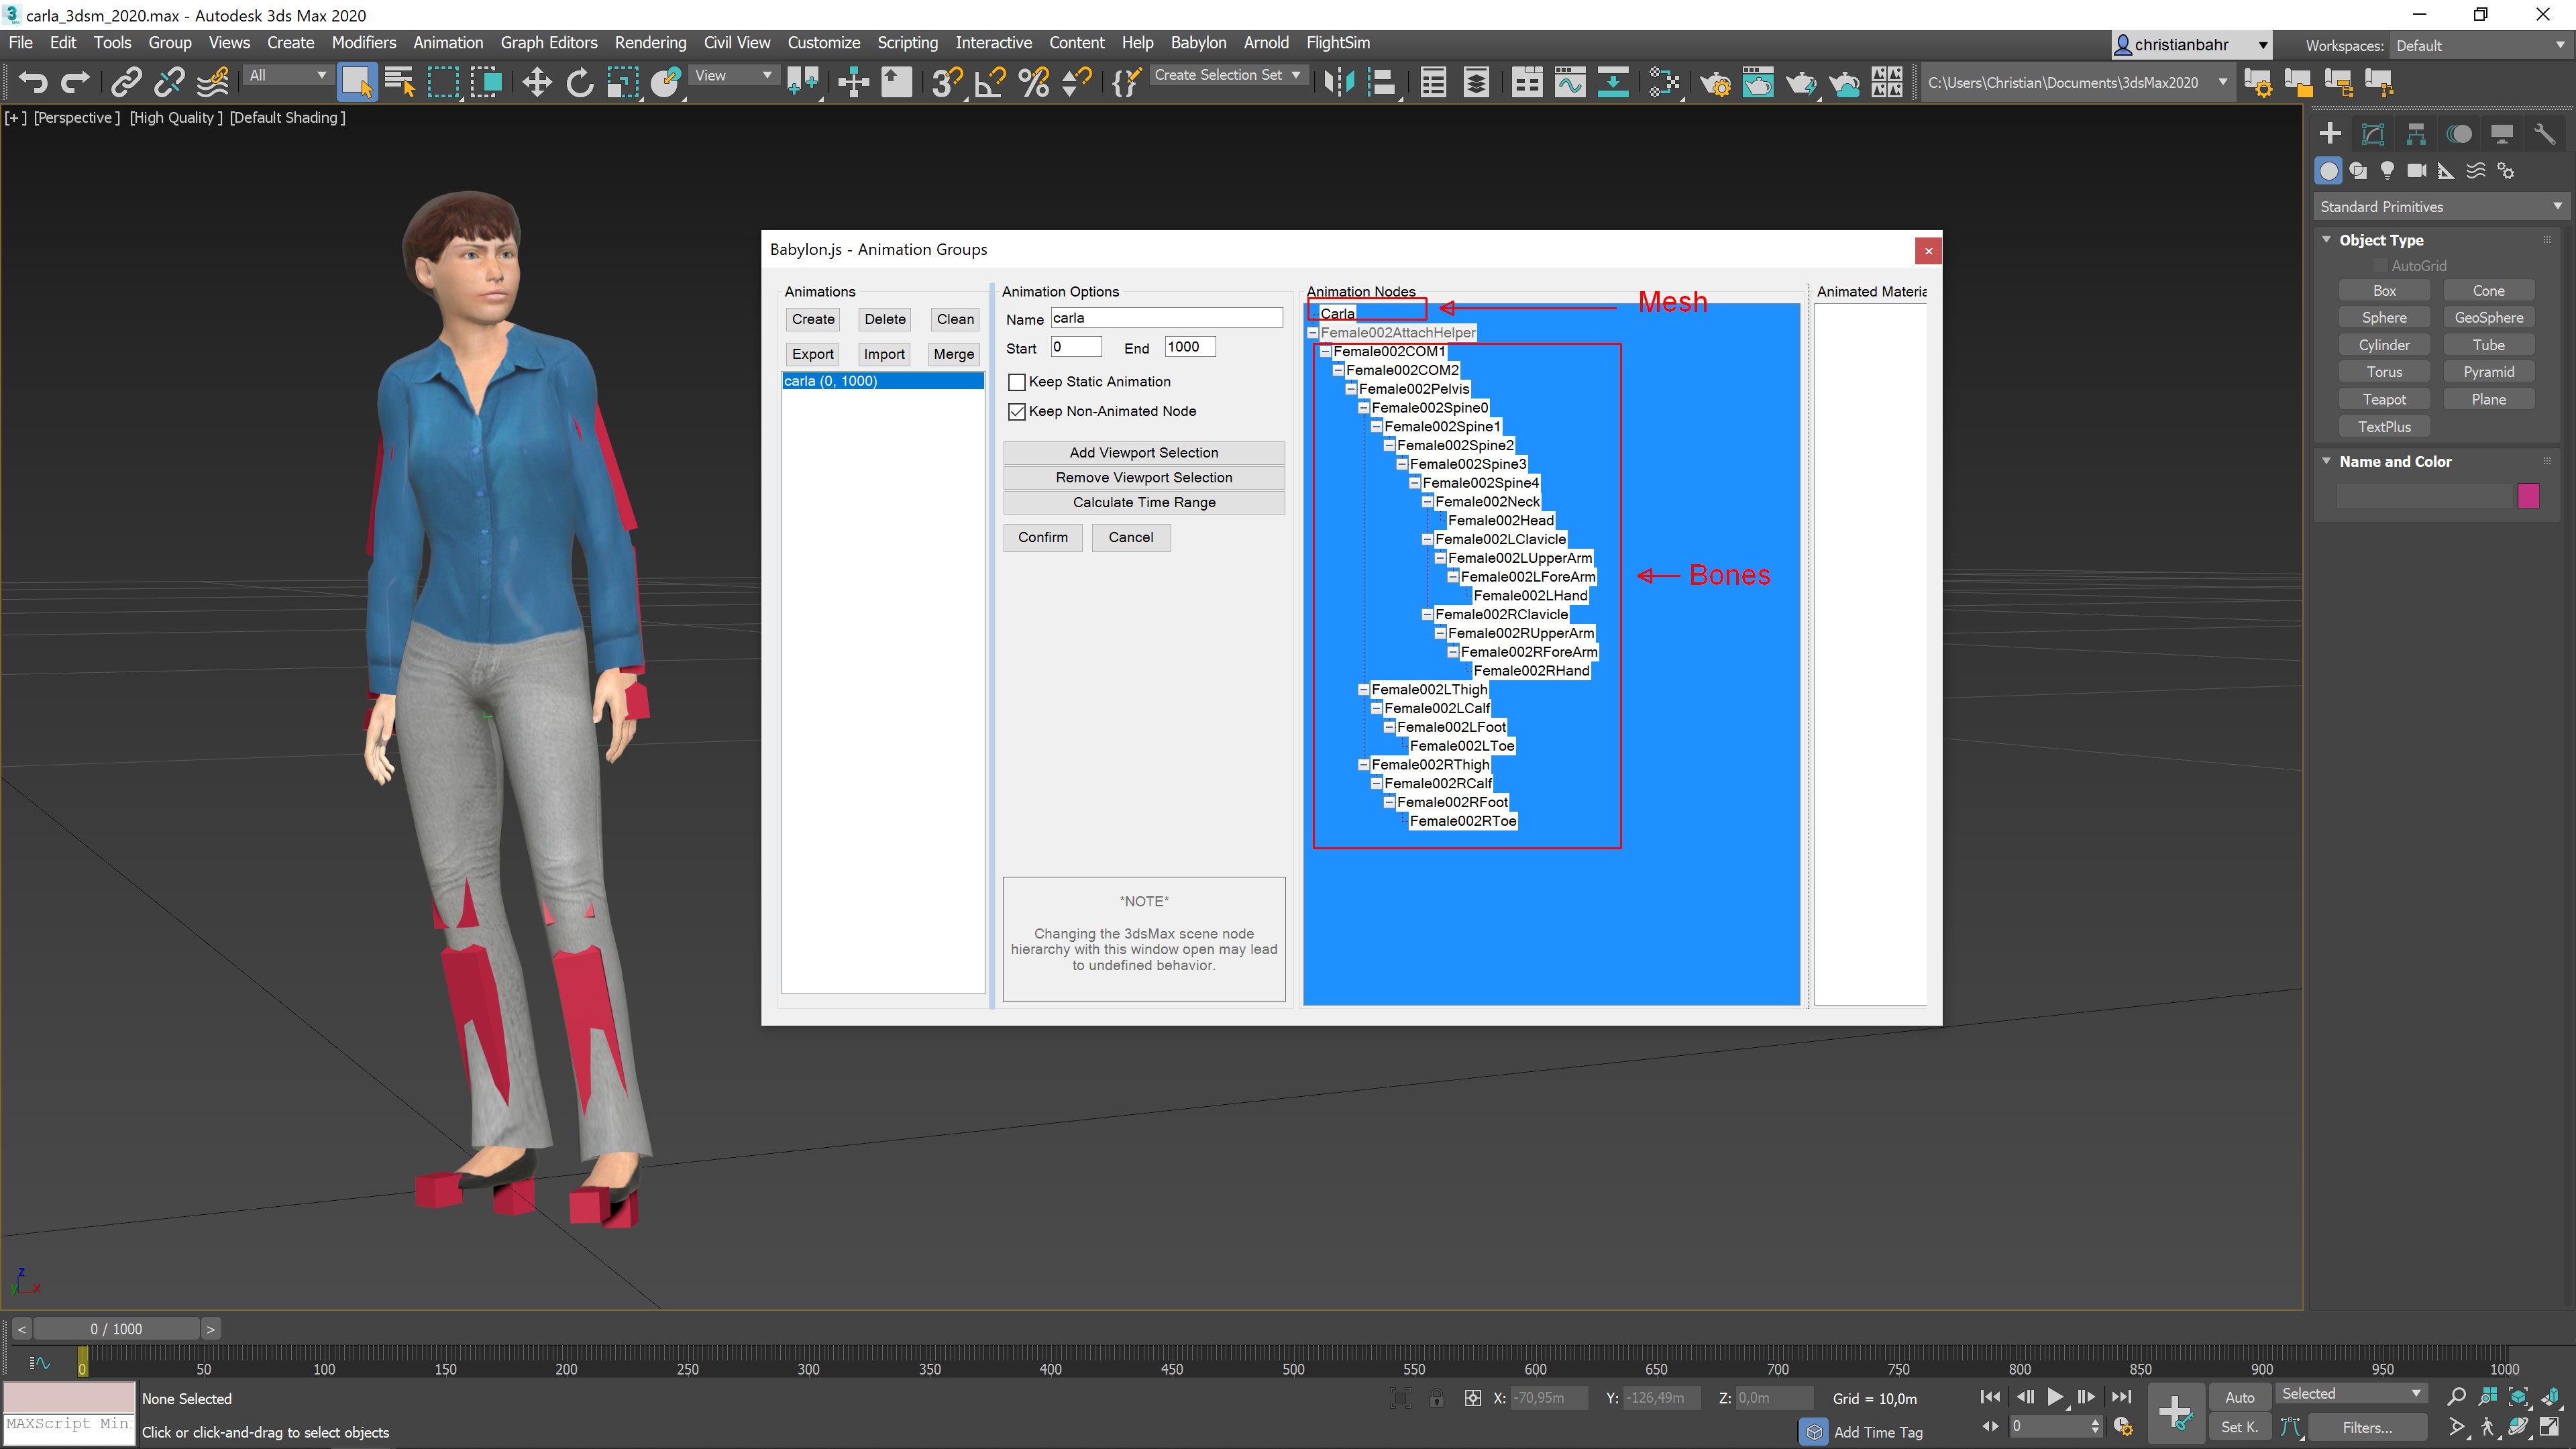
Task: Select the Select and Rotate tool
Action: point(580,82)
